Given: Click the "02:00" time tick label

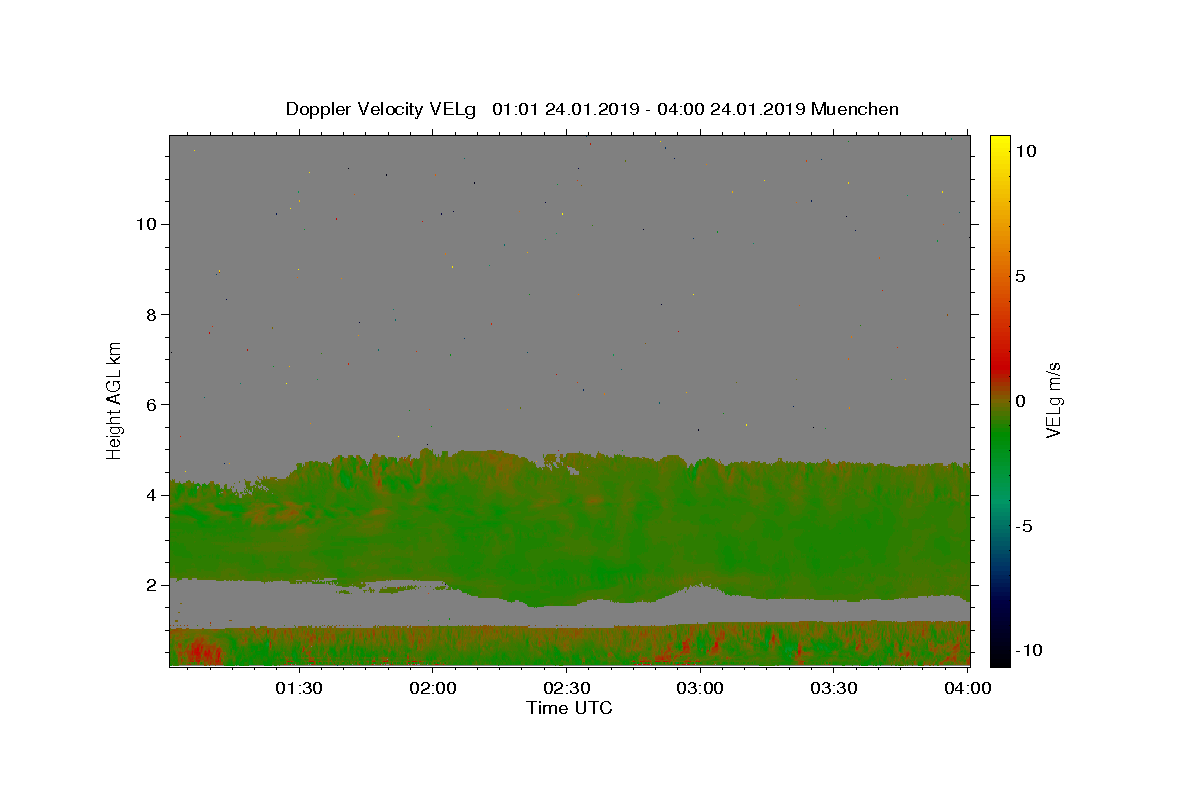Looking at the screenshot, I should 433,688.
